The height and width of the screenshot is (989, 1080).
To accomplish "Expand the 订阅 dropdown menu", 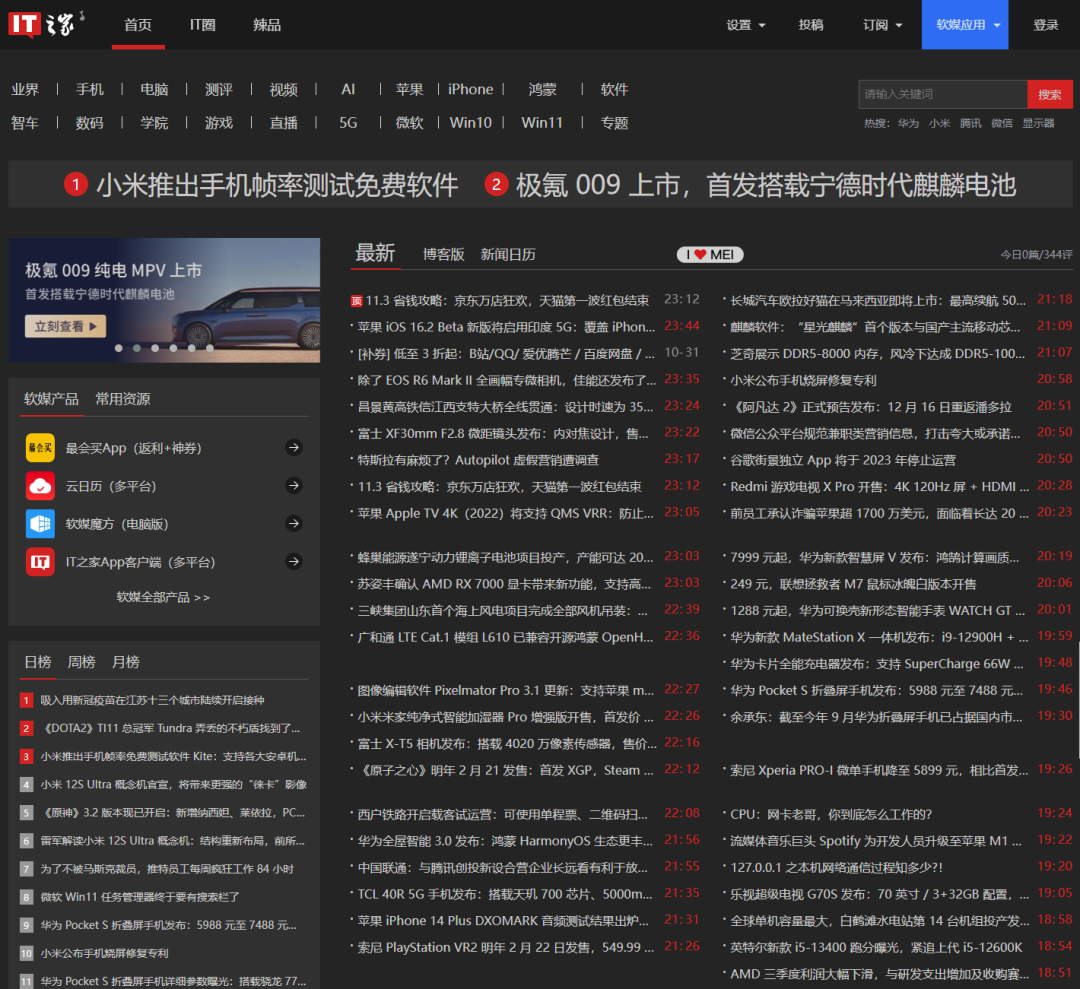I will point(882,25).
